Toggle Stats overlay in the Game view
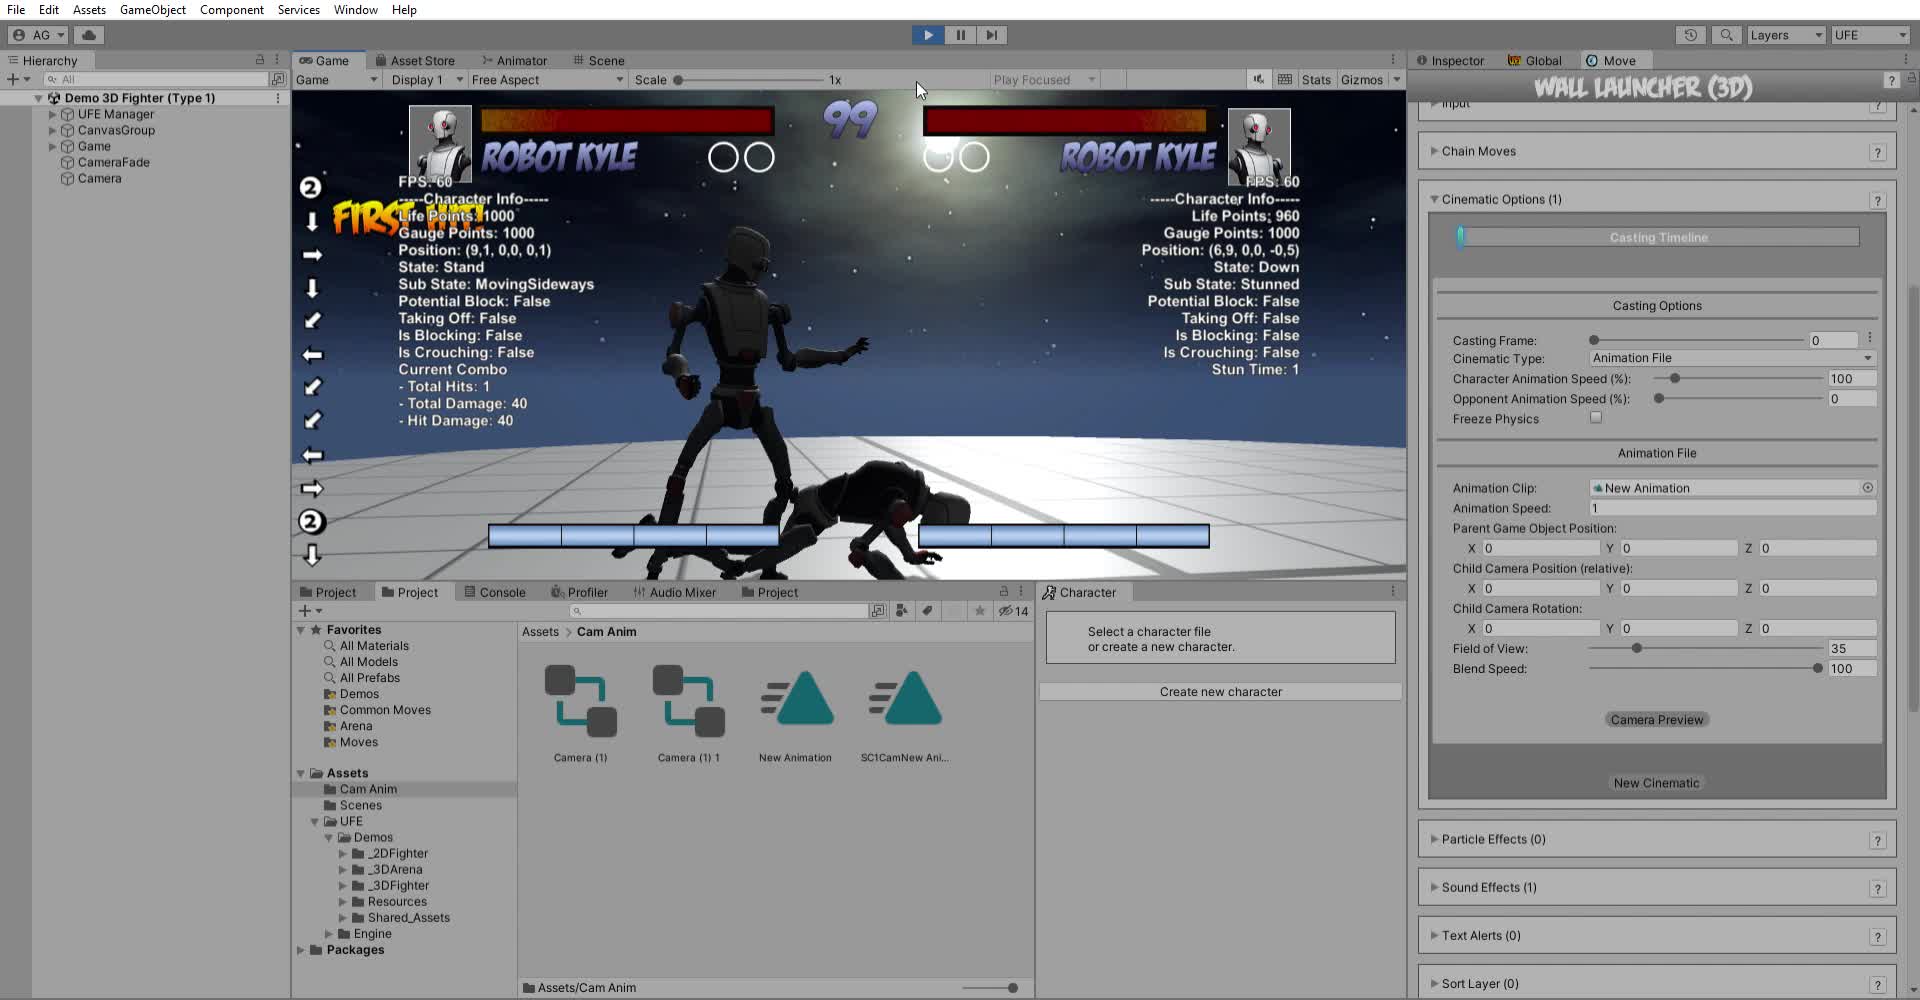Viewport: 1920px width, 1000px height. point(1316,79)
